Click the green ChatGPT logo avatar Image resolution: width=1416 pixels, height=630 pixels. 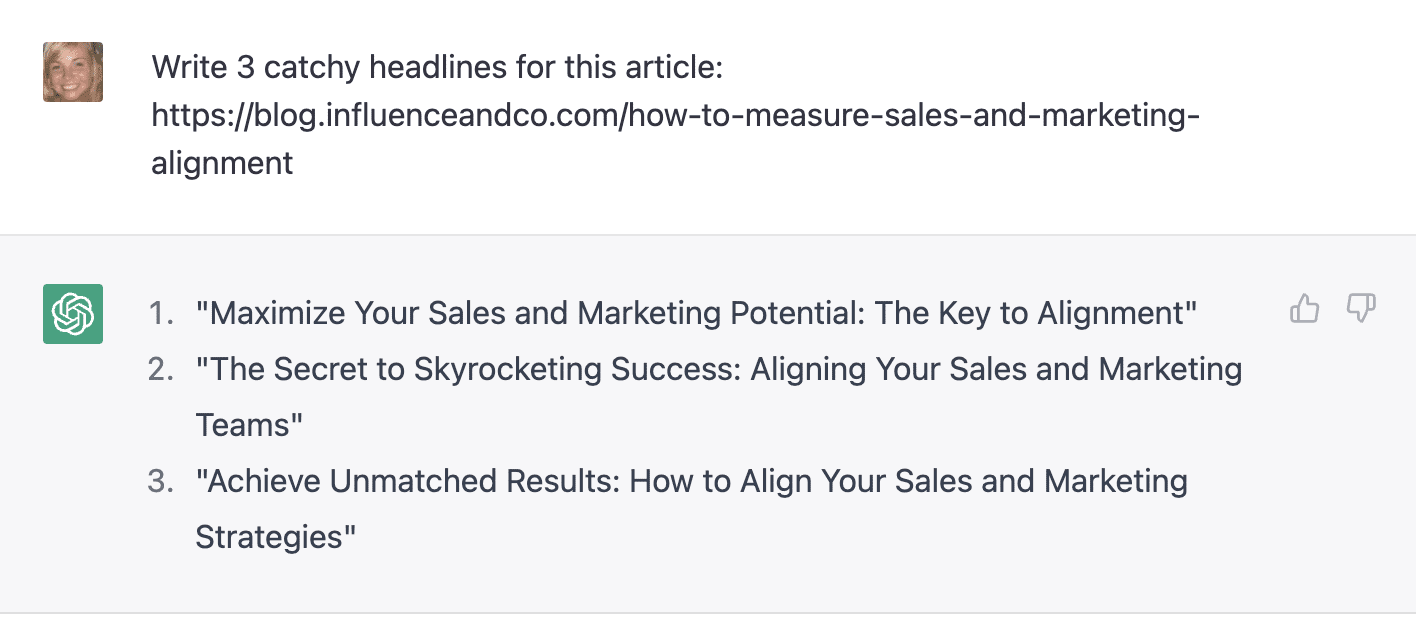point(73,314)
